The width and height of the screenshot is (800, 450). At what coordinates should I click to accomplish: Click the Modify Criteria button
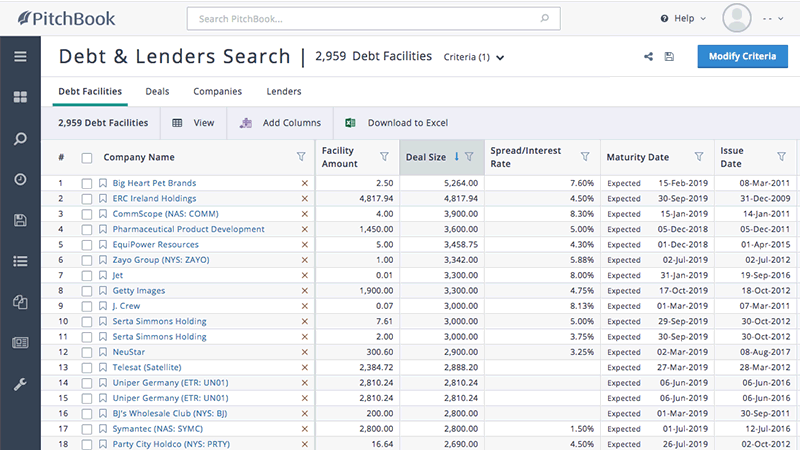(742, 56)
